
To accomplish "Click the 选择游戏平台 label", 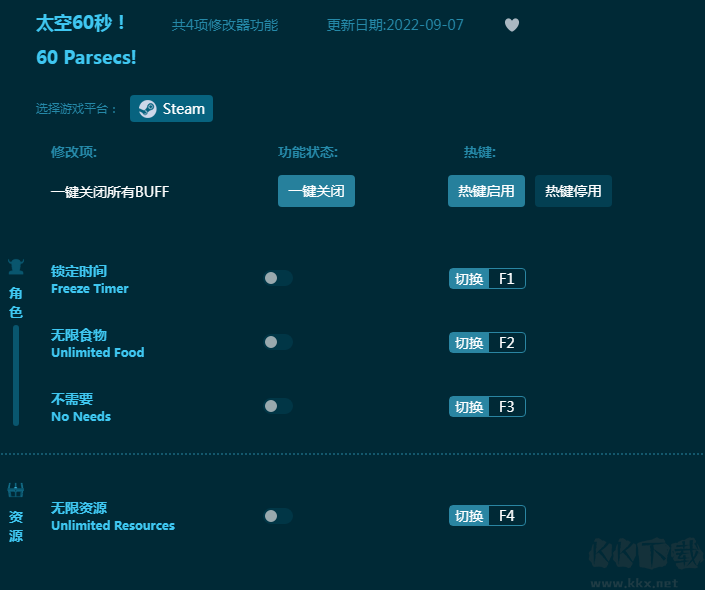I will coord(76,109).
